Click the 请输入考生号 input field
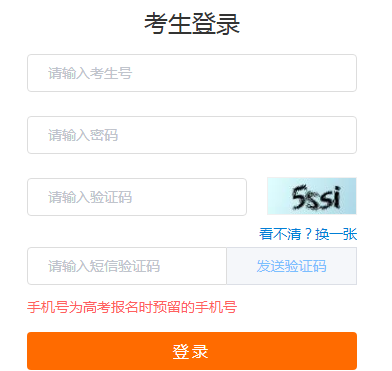This screenshot has width=392, height=371. coord(192,73)
